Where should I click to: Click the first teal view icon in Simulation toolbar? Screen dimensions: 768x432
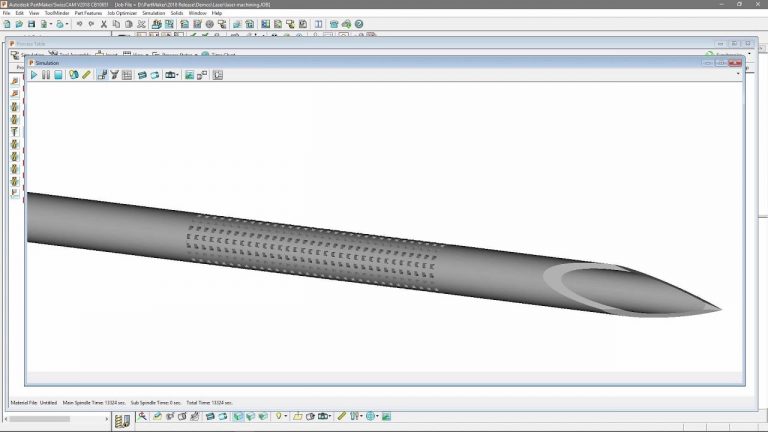142,75
